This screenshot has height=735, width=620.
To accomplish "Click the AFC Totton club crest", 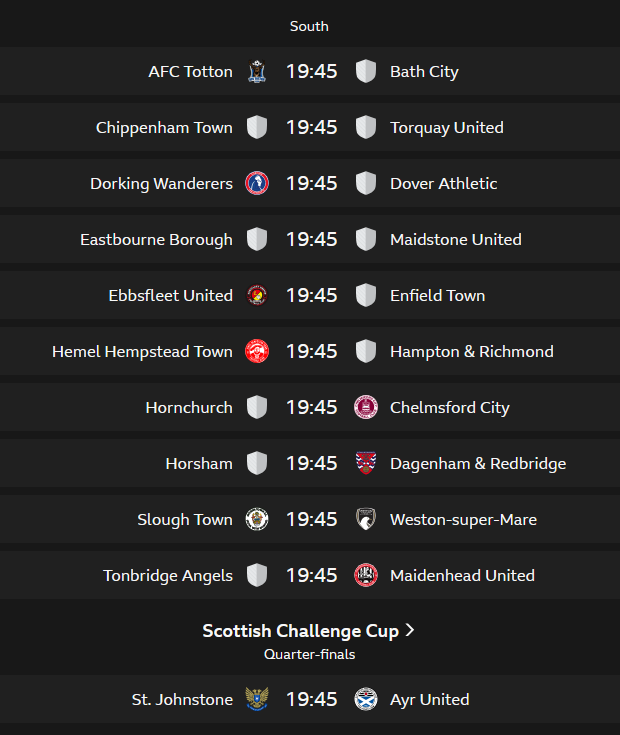I will click(x=257, y=71).
